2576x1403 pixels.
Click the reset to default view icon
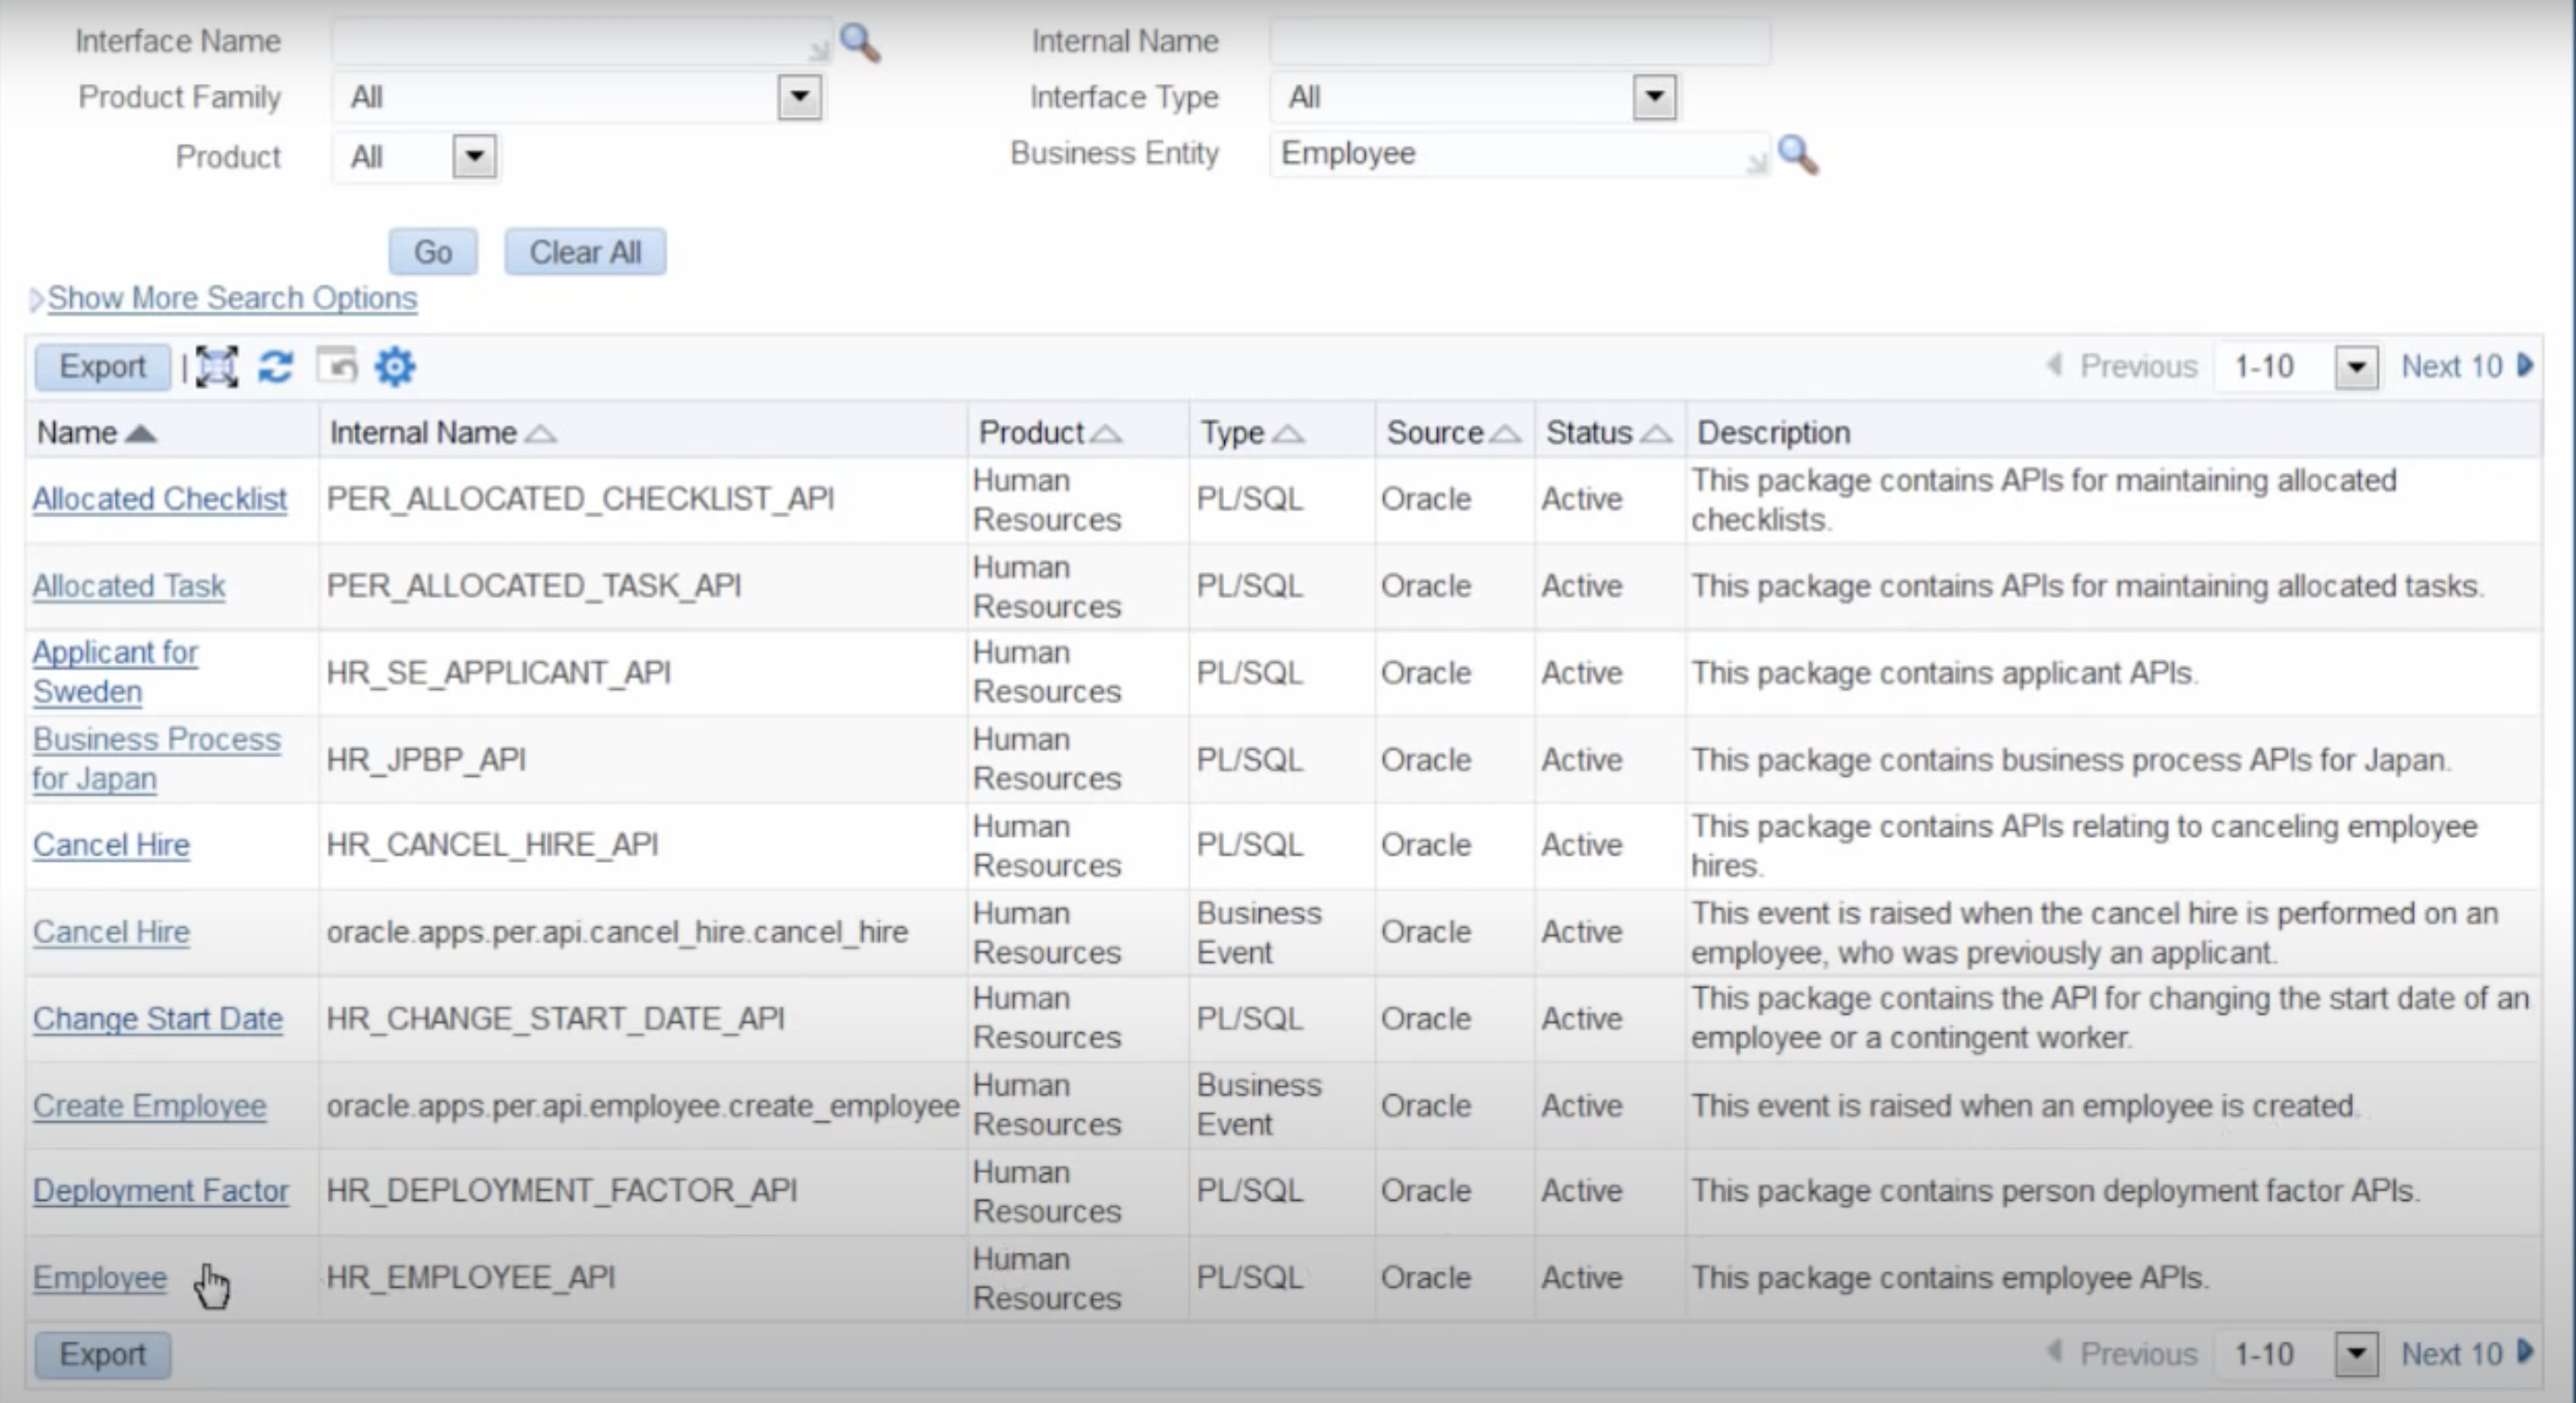point(337,366)
